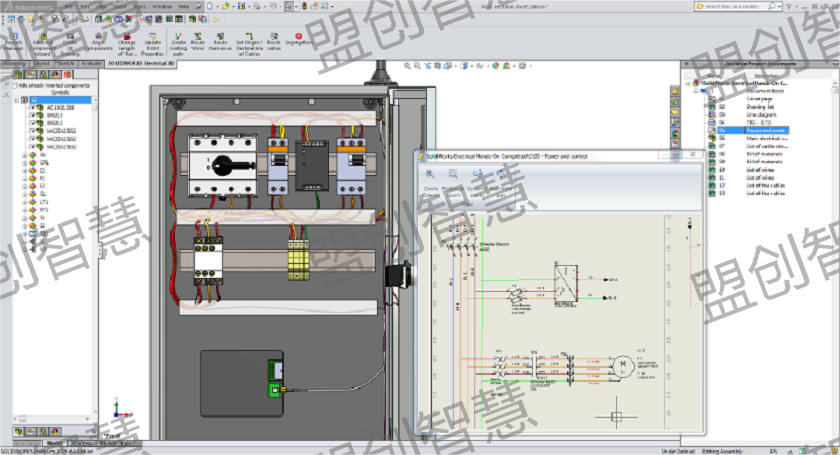
Task: Open the Electrical Manager tab icon in the left panel
Action: (x=68, y=74)
